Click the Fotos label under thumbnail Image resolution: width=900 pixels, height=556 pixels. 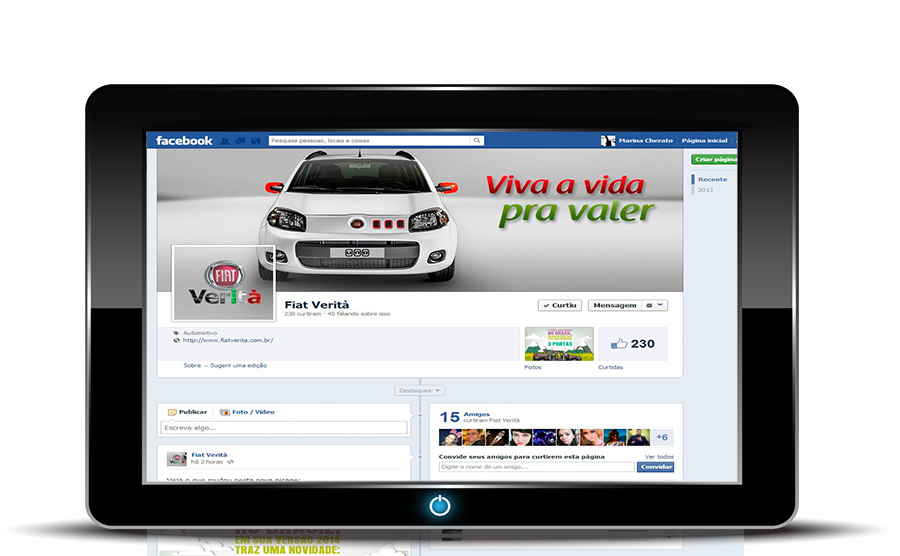click(533, 367)
